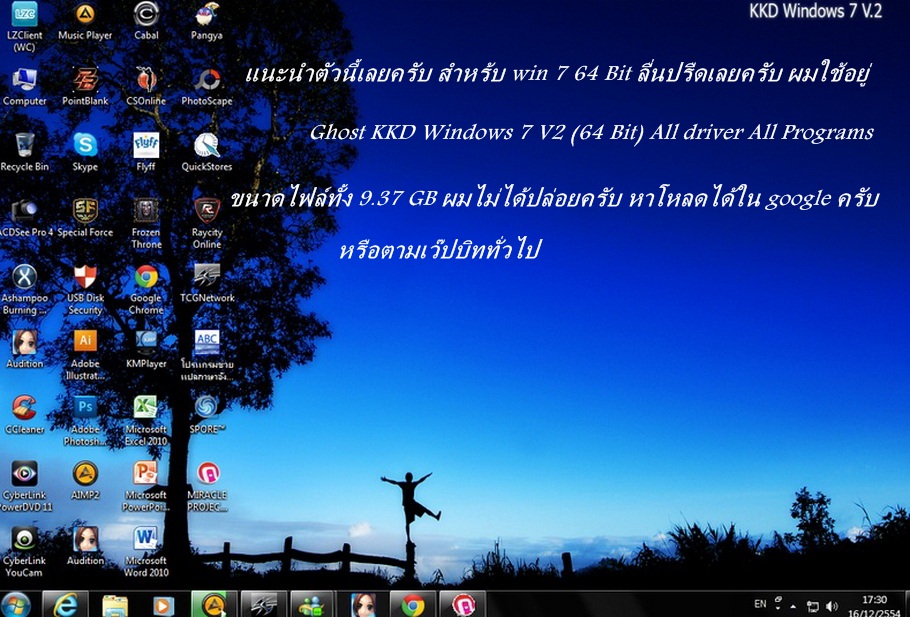Open the volume speaker tray icon
Viewport: 910px width, 617px height.
[x=832, y=607]
